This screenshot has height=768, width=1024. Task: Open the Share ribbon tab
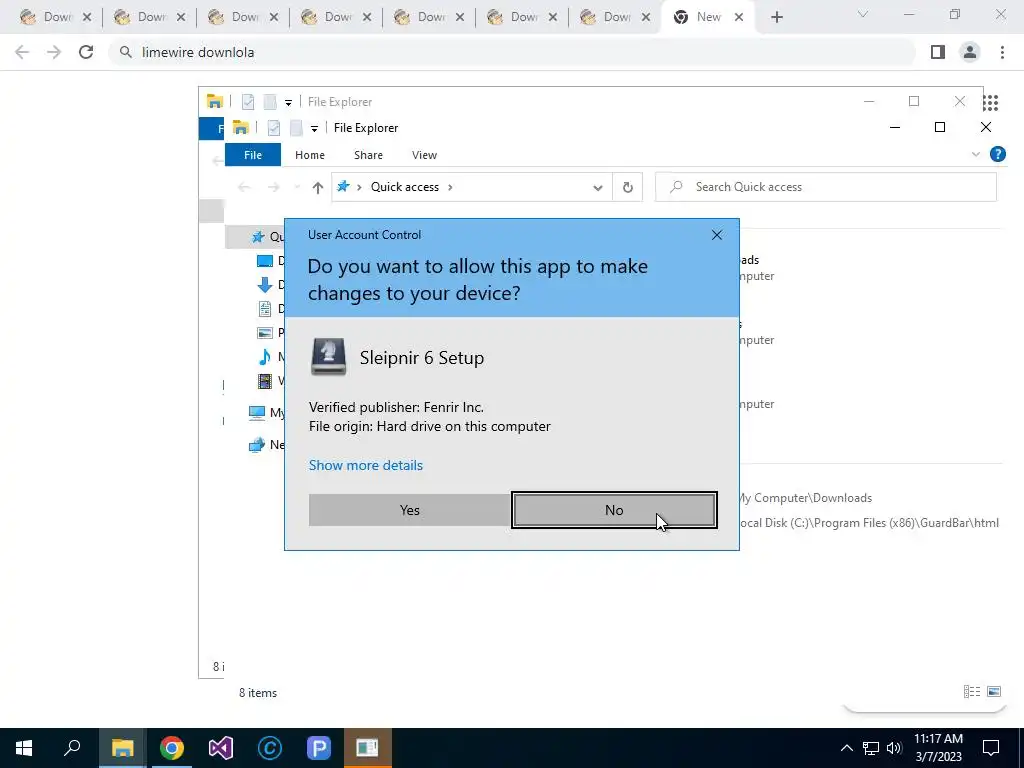(x=368, y=155)
